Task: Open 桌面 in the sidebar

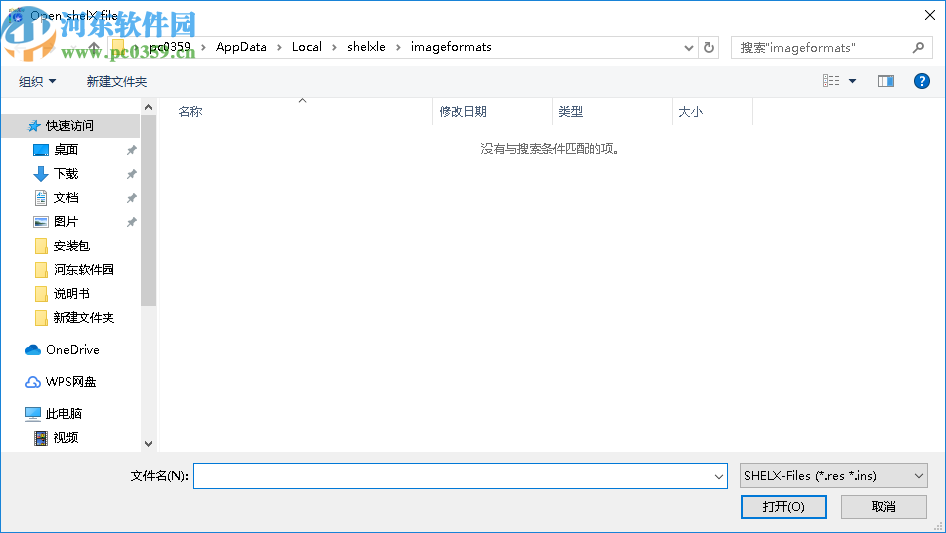Action: coord(66,150)
